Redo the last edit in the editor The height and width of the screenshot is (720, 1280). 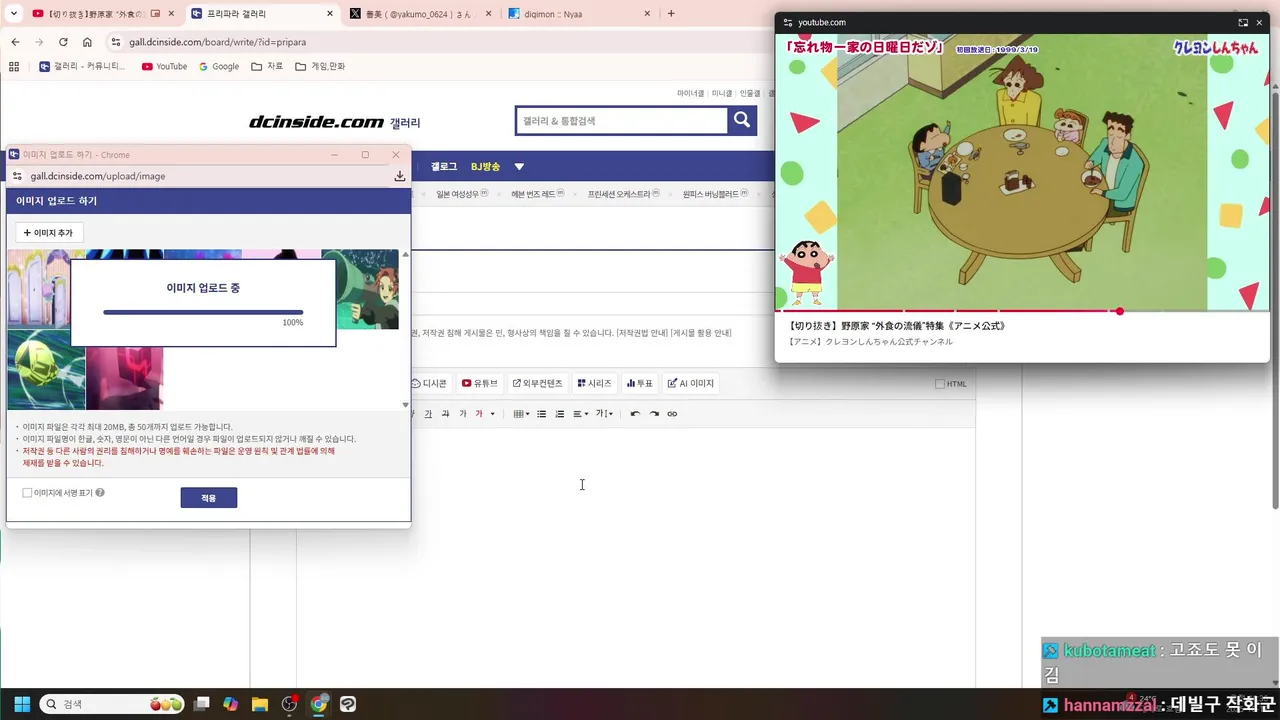[654, 414]
